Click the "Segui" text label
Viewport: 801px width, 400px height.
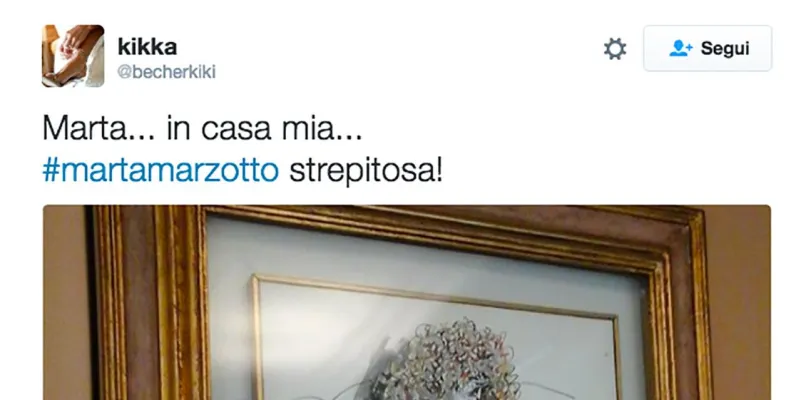pyautogui.click(x=725, y=49)
